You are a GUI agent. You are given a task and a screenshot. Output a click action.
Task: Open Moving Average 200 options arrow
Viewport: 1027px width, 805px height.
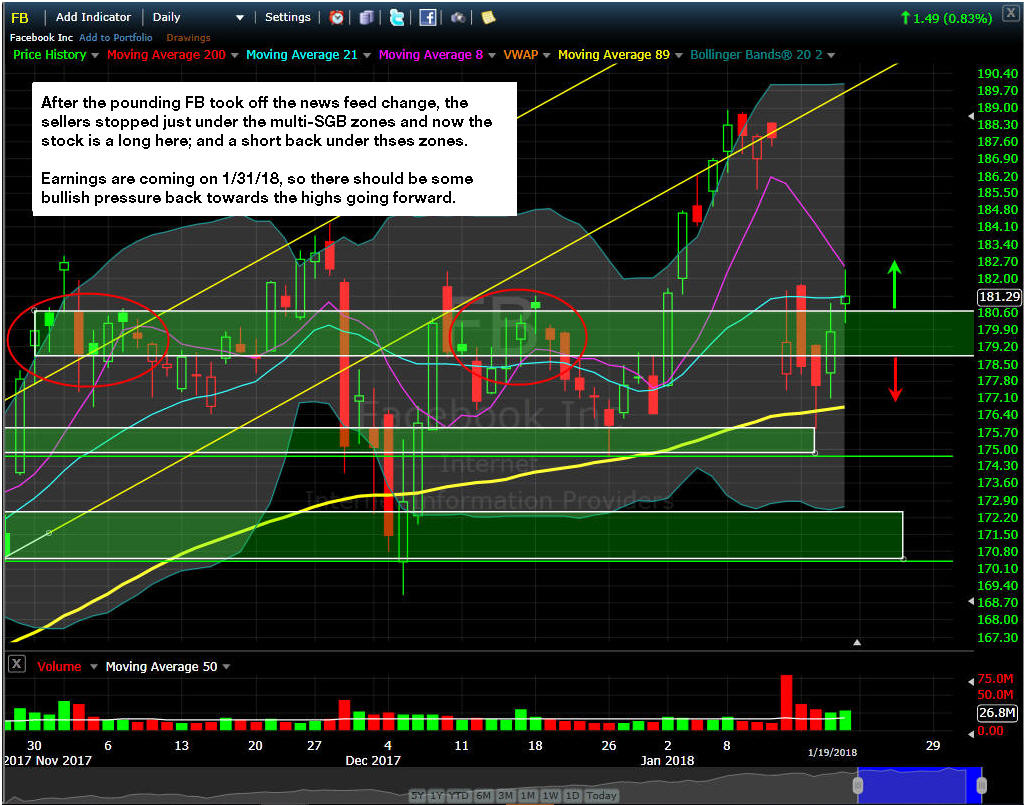coord(234,56)
